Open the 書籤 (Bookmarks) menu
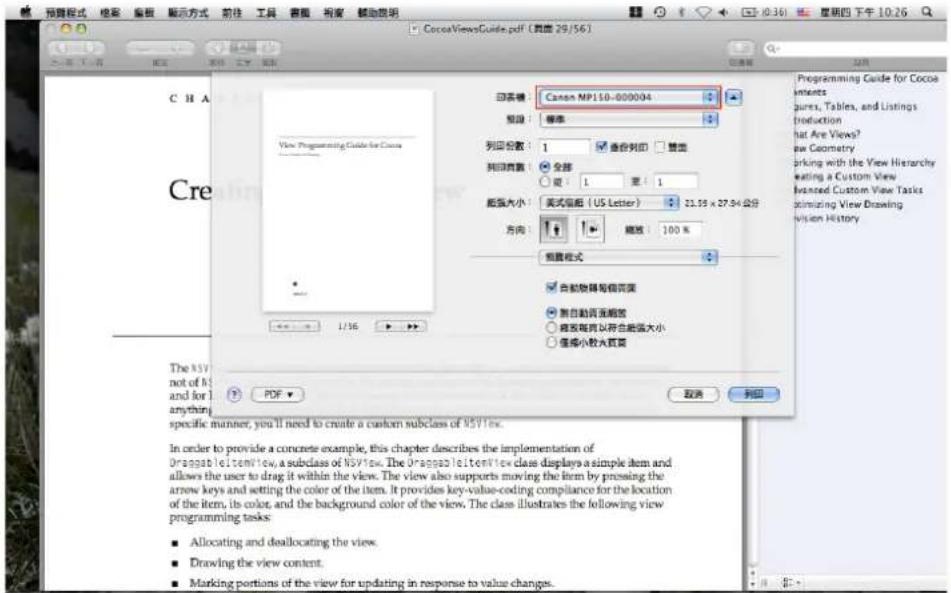 tap(300, 12)
